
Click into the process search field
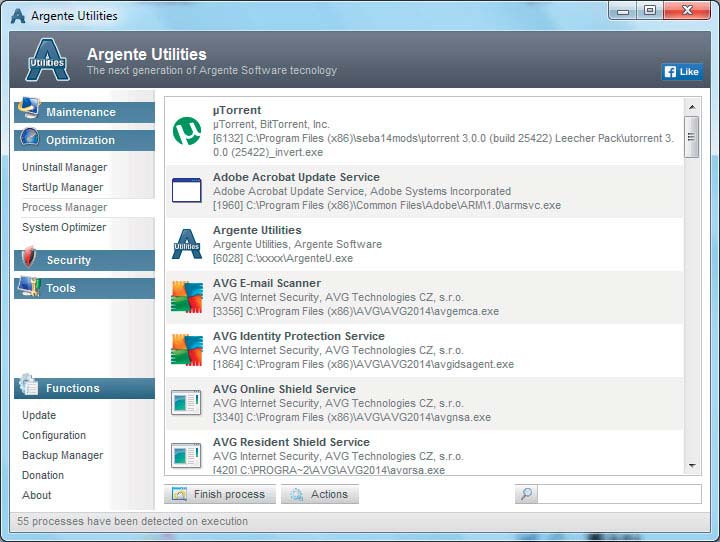[x=619, y=494]
